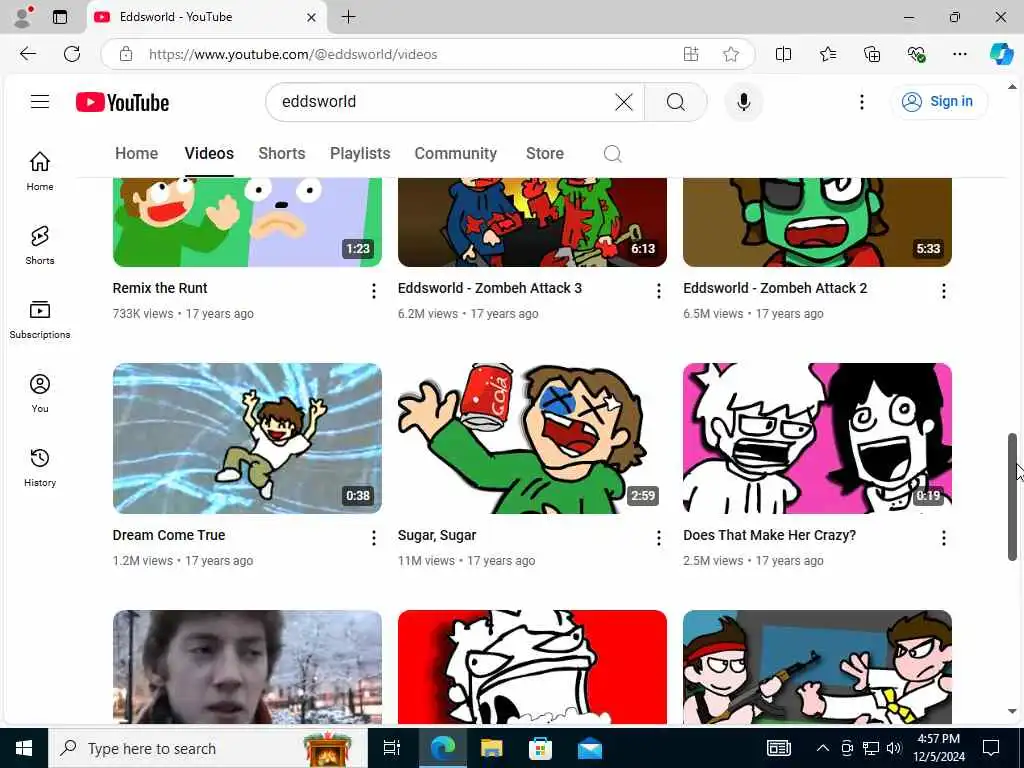Refresh the page
Viewport: 1024px width, 768px height.
pyautogui.click(x=72, y=54)
